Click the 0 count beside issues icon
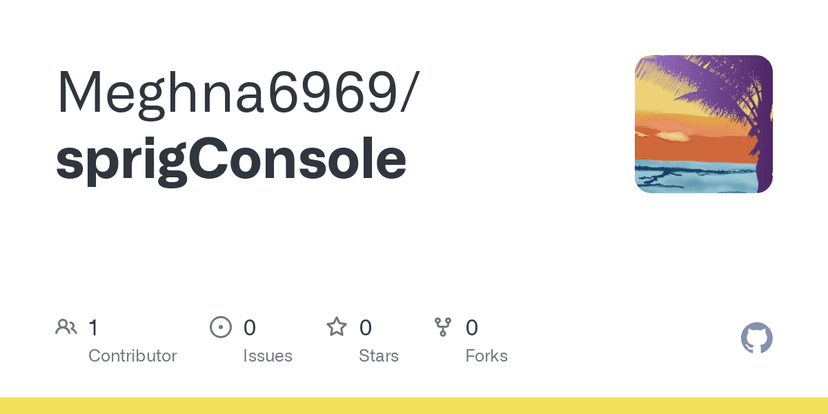828x414 pixels. [x=250, y=327]
